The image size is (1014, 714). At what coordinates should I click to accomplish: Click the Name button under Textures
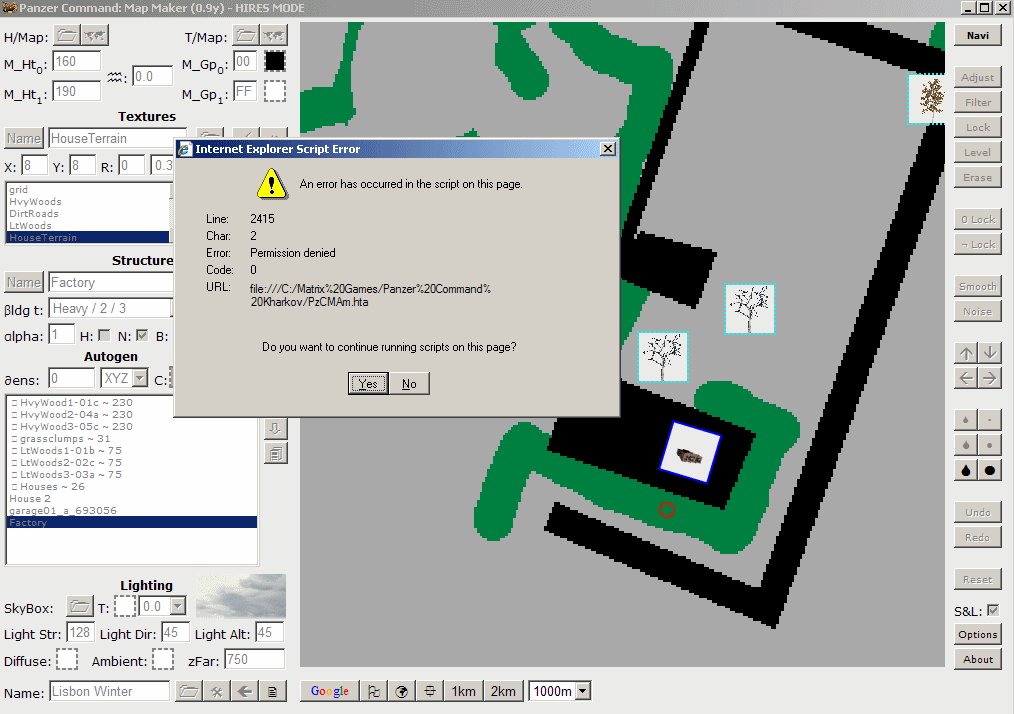click(24, 138)
